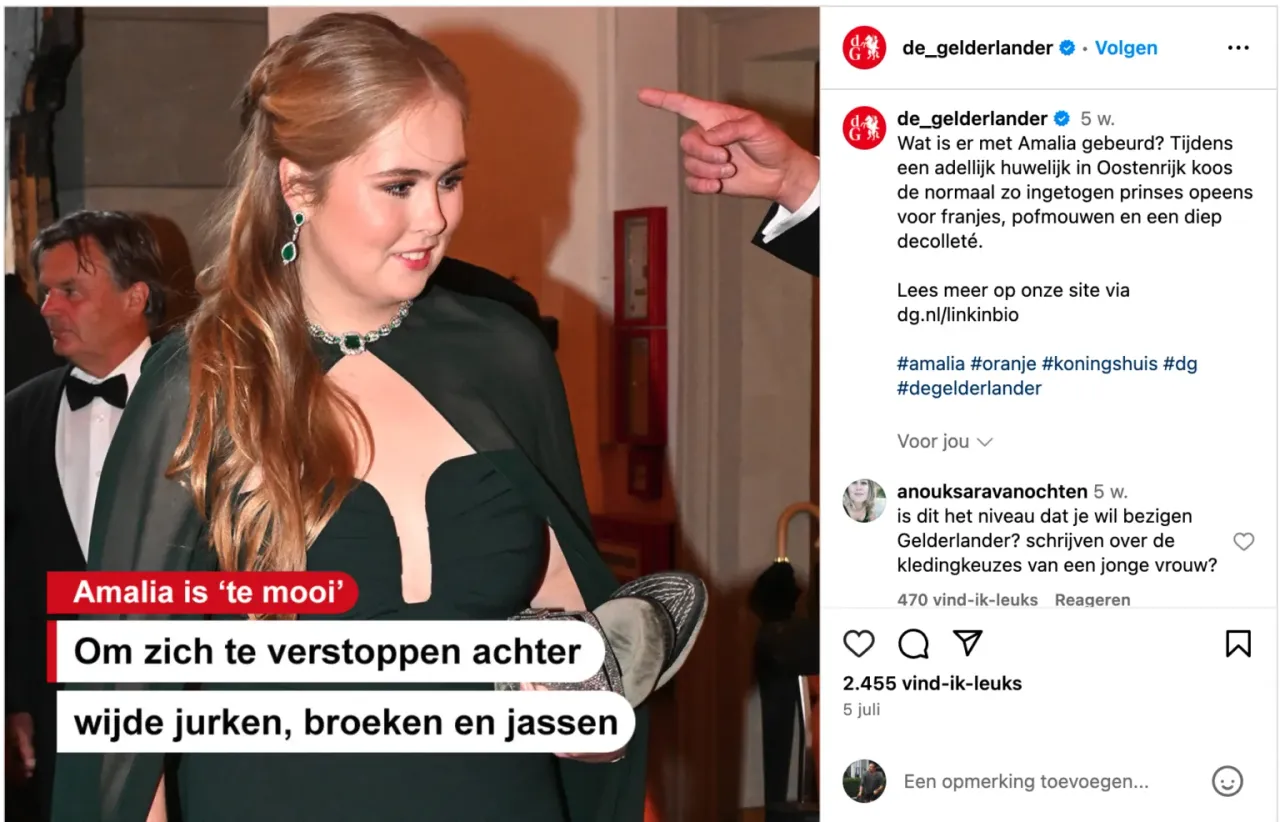Expand the 'Voor jou' dropdown

coord(944,441)
